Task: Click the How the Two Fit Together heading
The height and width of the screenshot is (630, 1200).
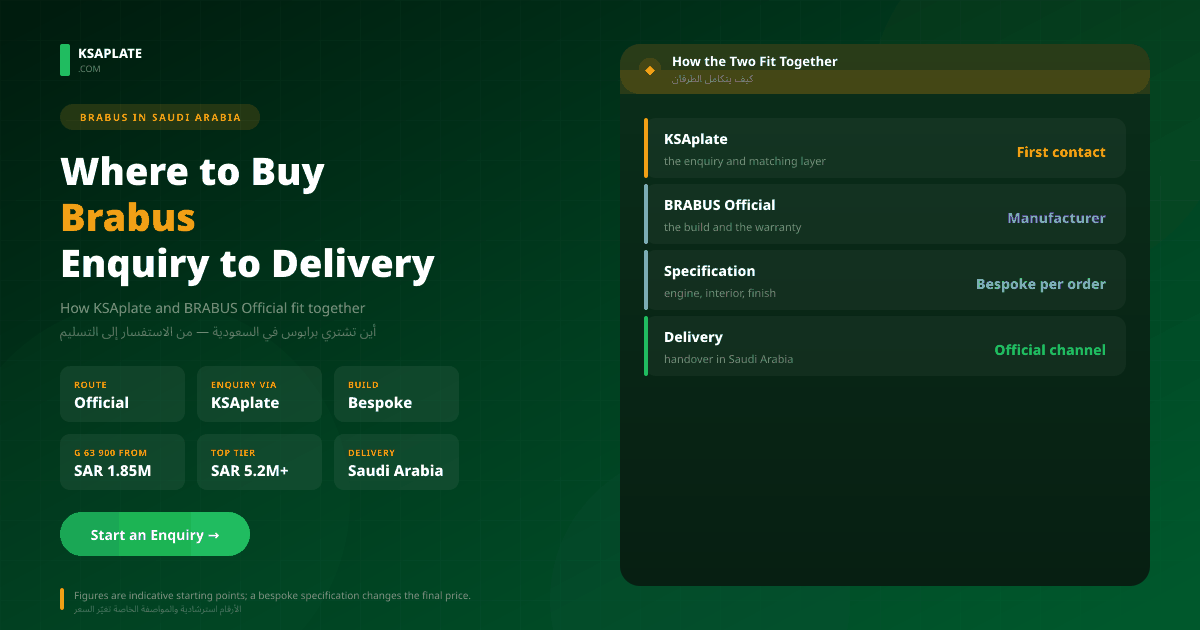Action: (x=755, y=61)
